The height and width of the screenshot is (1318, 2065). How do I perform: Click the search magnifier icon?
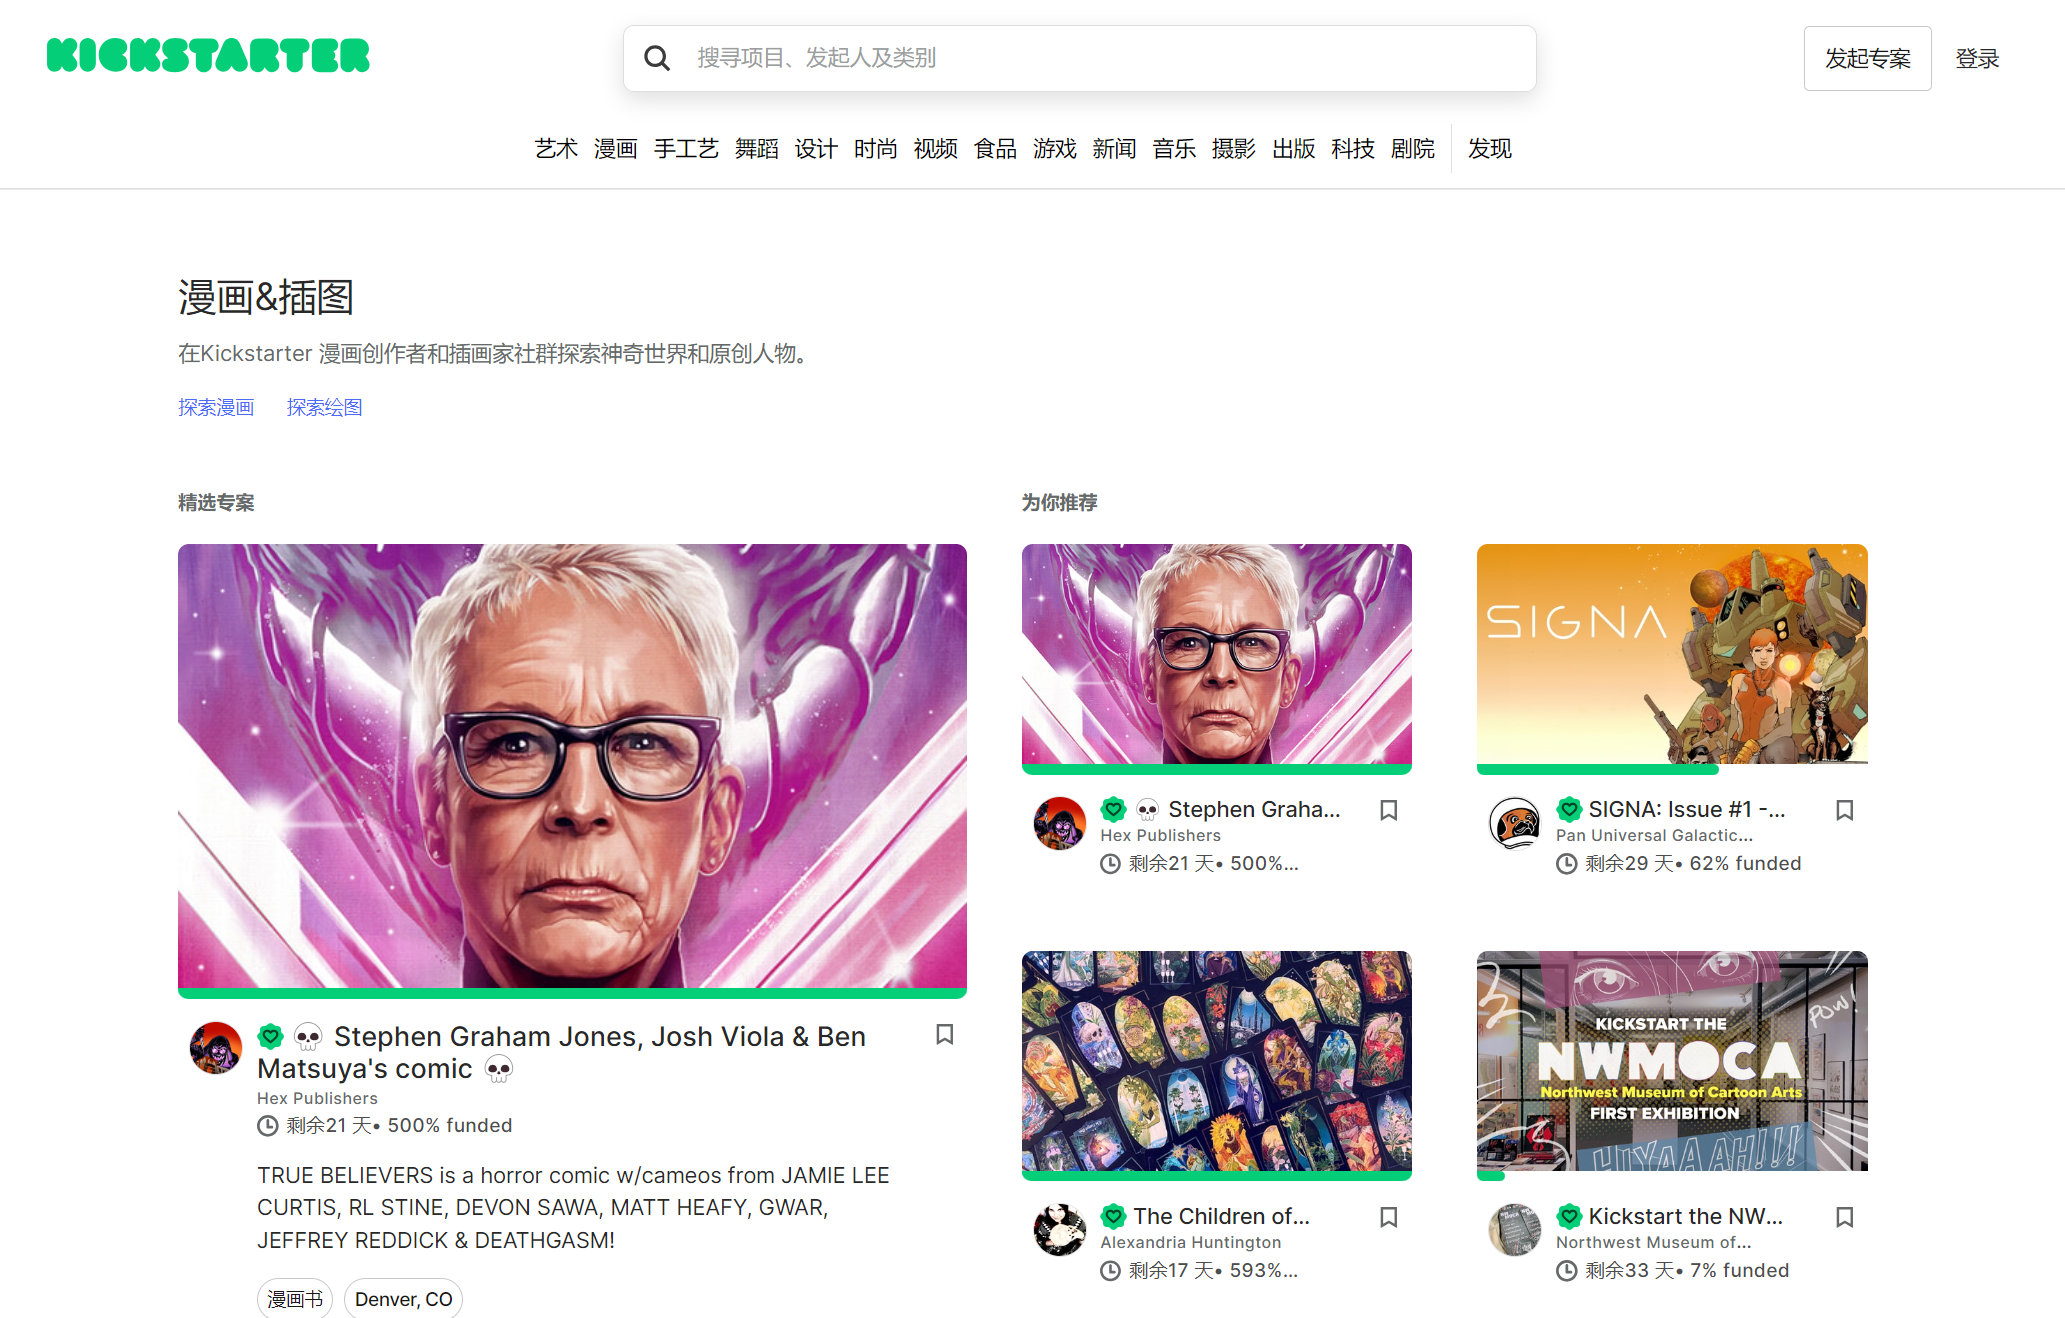coord(657,58)
